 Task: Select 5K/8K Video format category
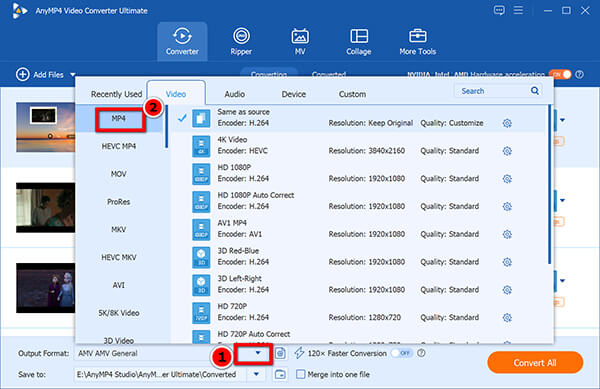coord(119,313)
